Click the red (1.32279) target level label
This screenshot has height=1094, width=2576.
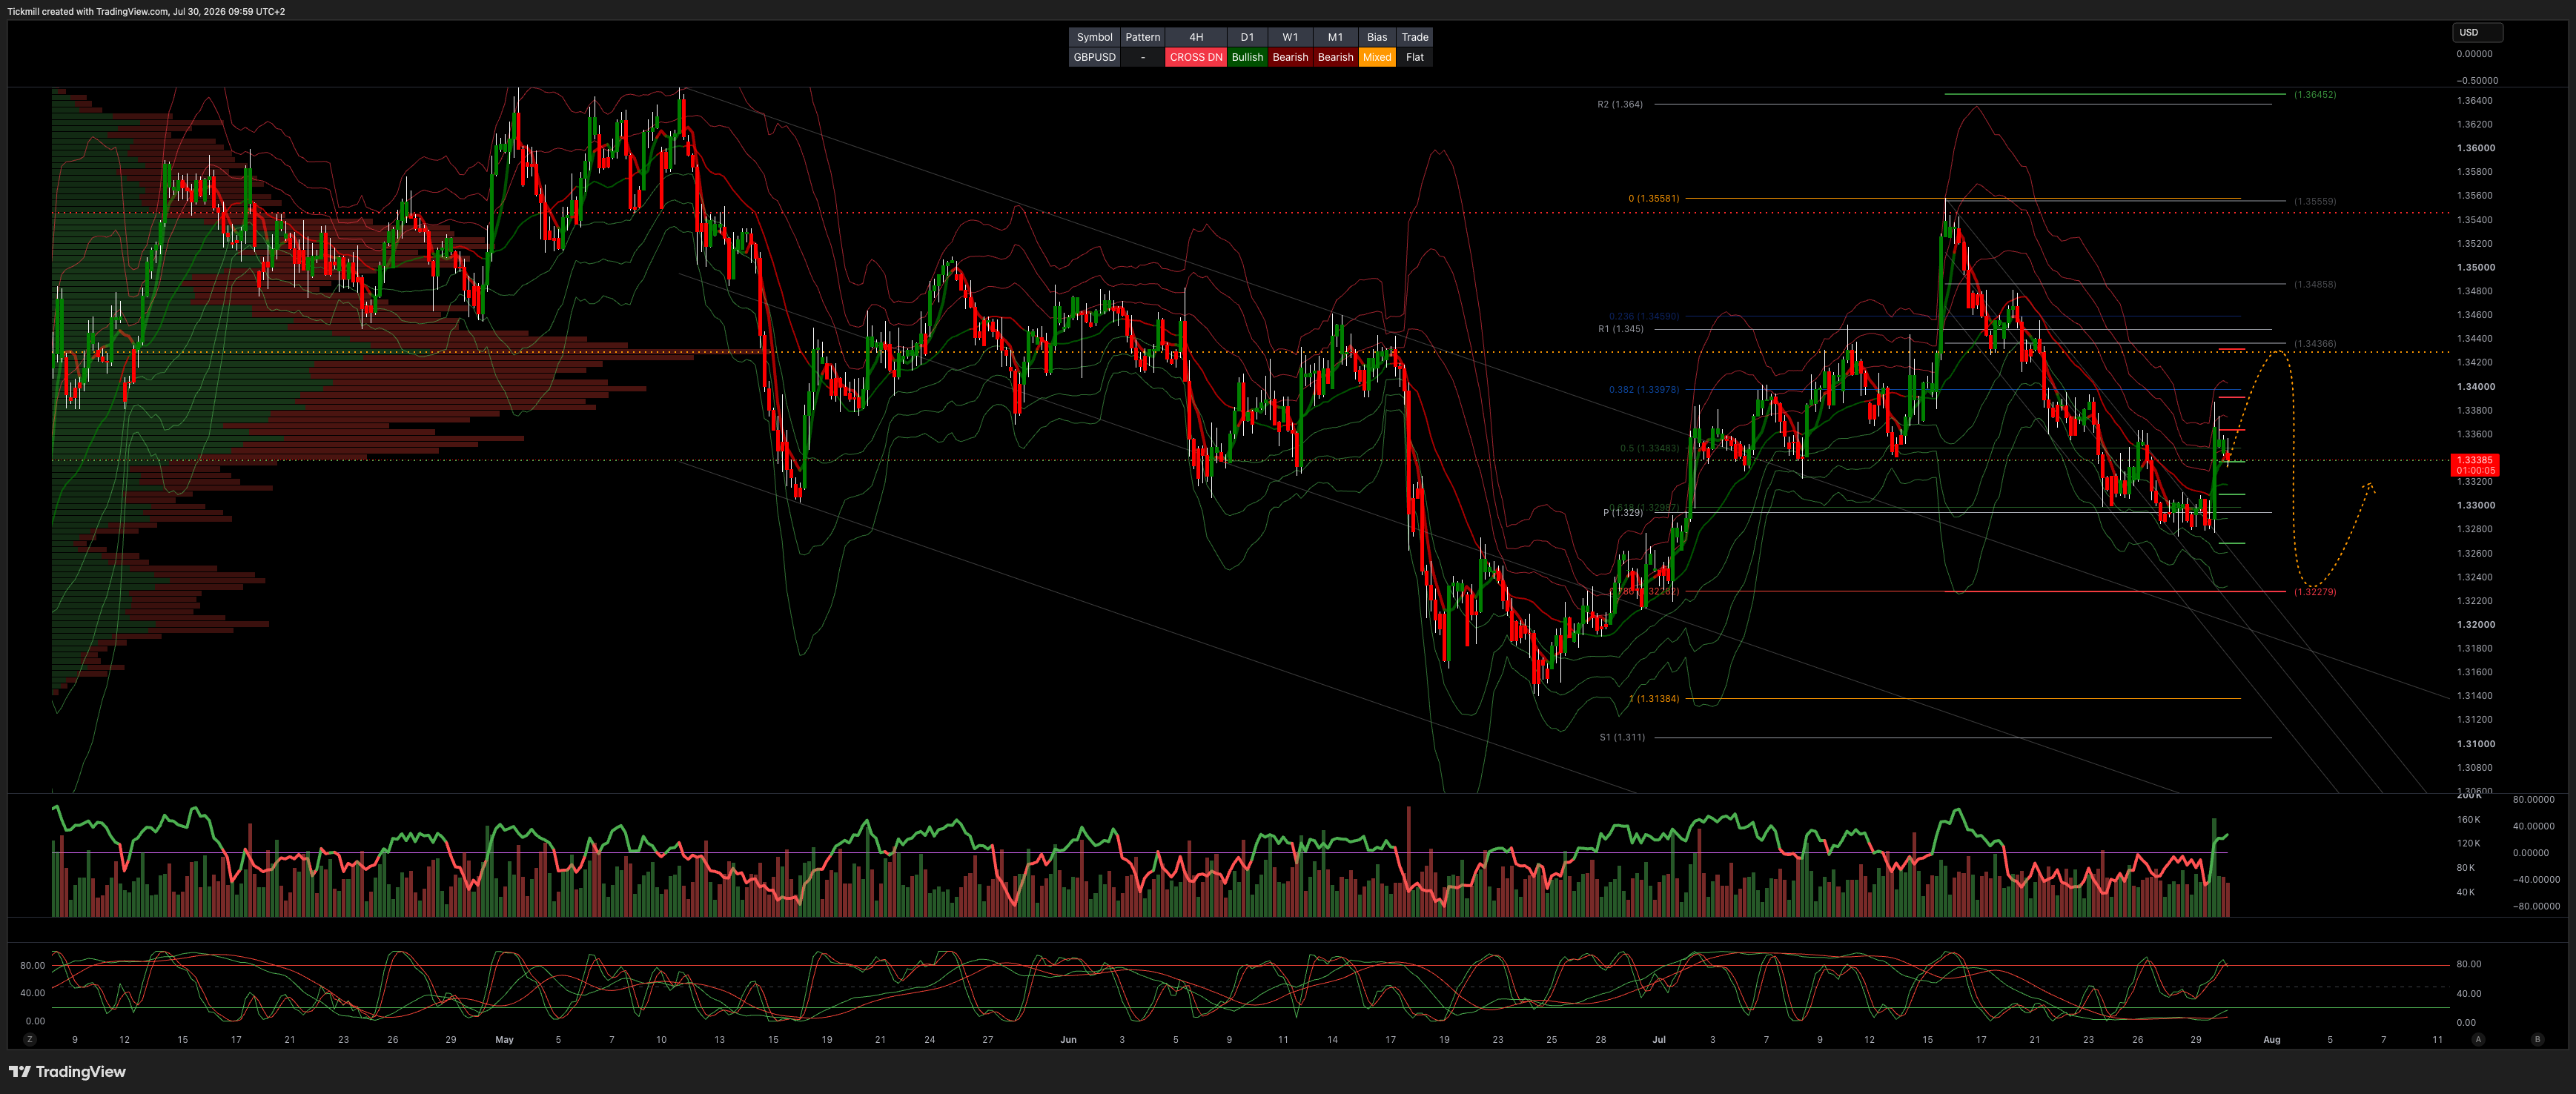2314,591
